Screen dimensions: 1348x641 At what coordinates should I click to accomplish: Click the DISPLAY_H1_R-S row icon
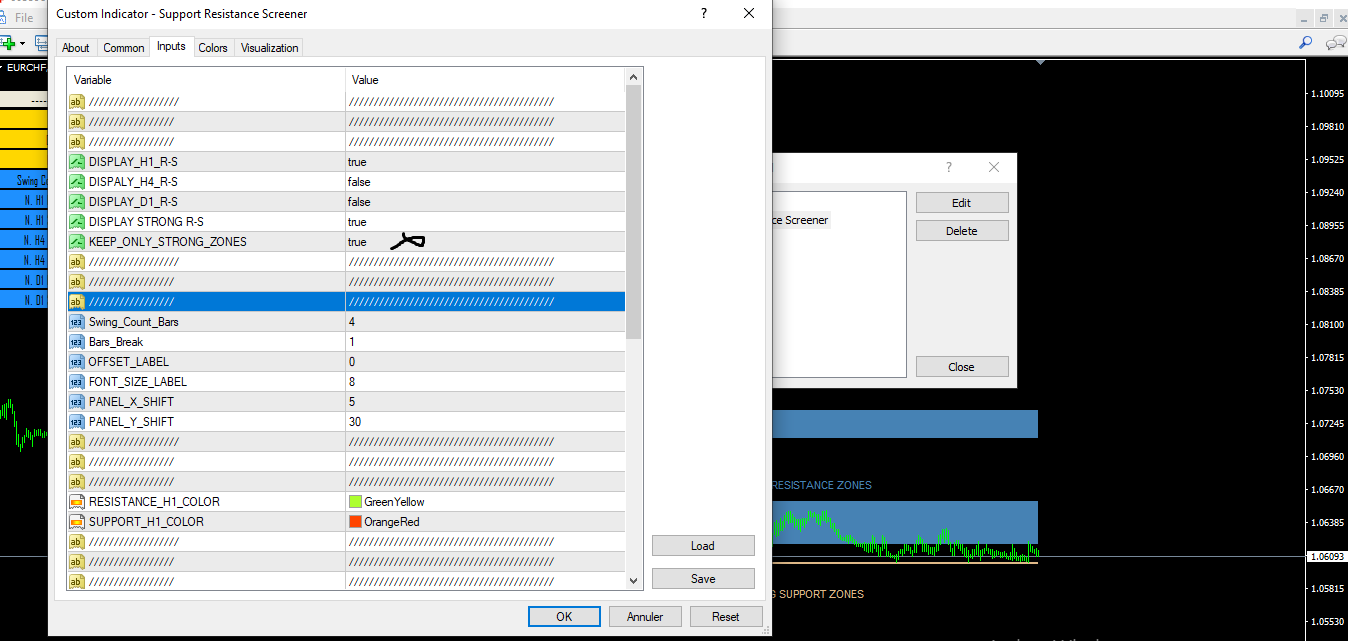[x=77, y=162]
